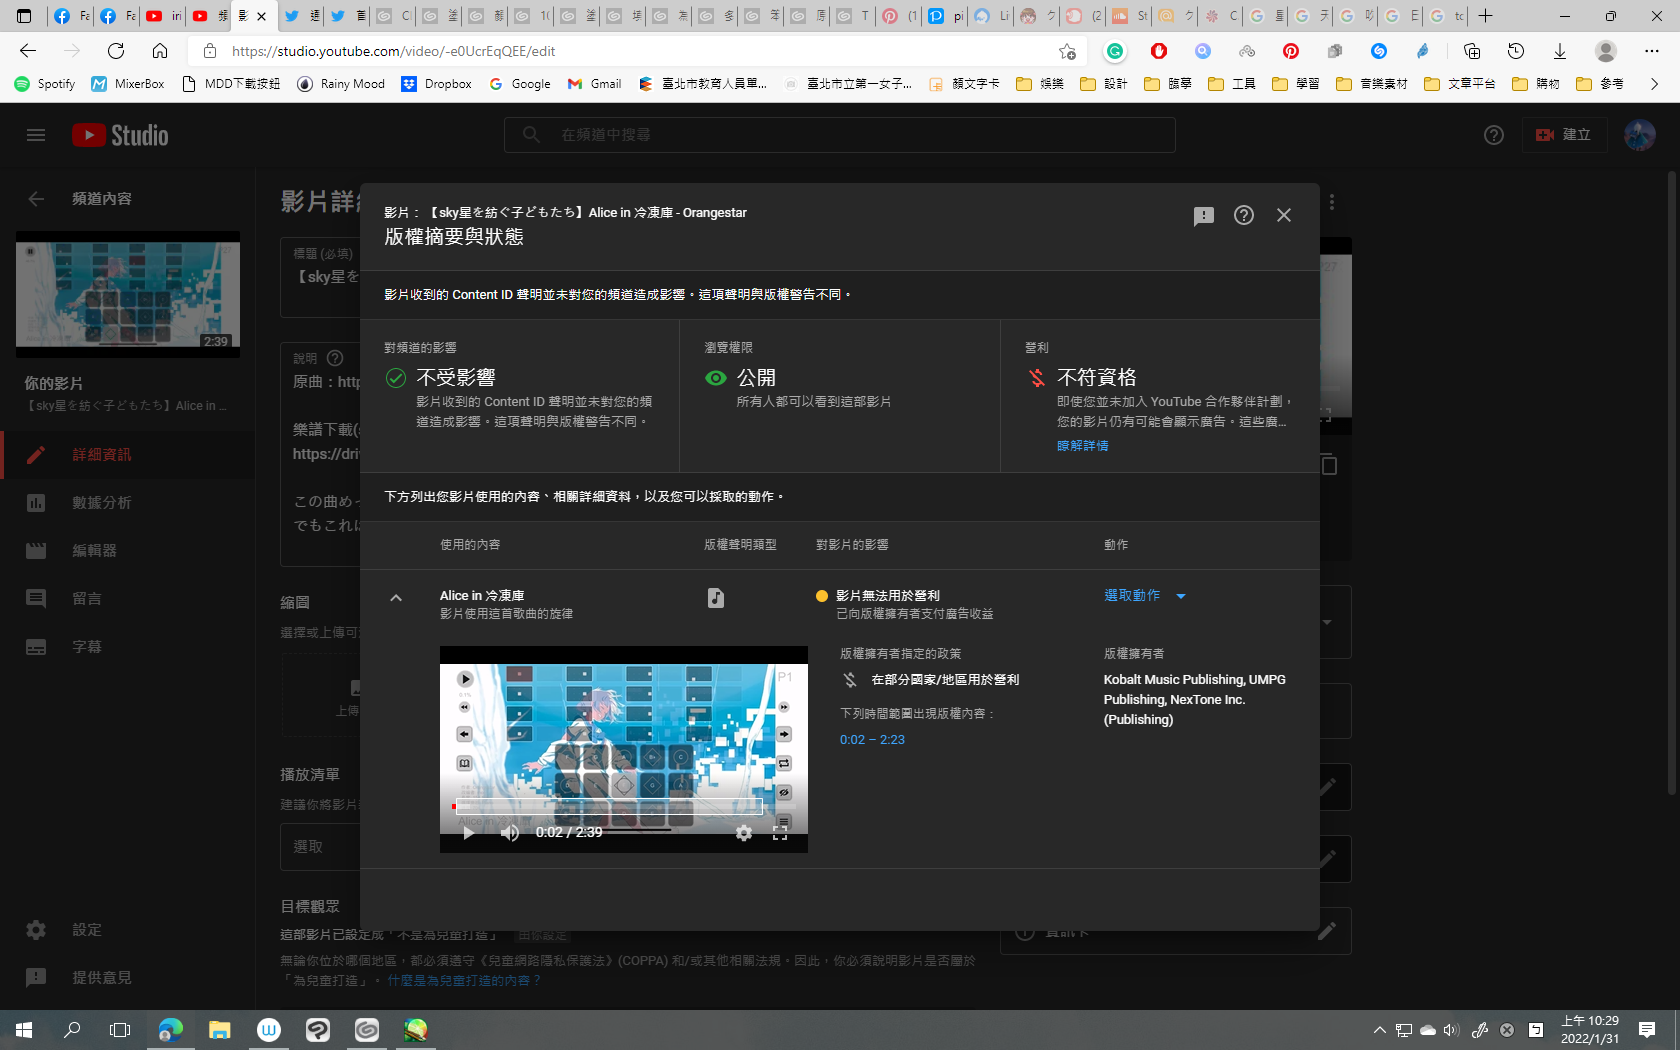Jump to timestamp 0:02 – 2:23
The image size is (1680, 1050).
pos(872,740)
